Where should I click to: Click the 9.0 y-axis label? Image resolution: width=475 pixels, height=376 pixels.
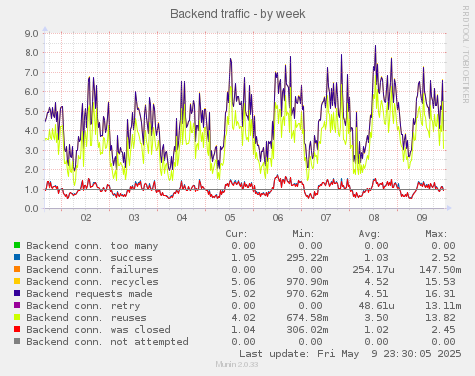point(31,33)
